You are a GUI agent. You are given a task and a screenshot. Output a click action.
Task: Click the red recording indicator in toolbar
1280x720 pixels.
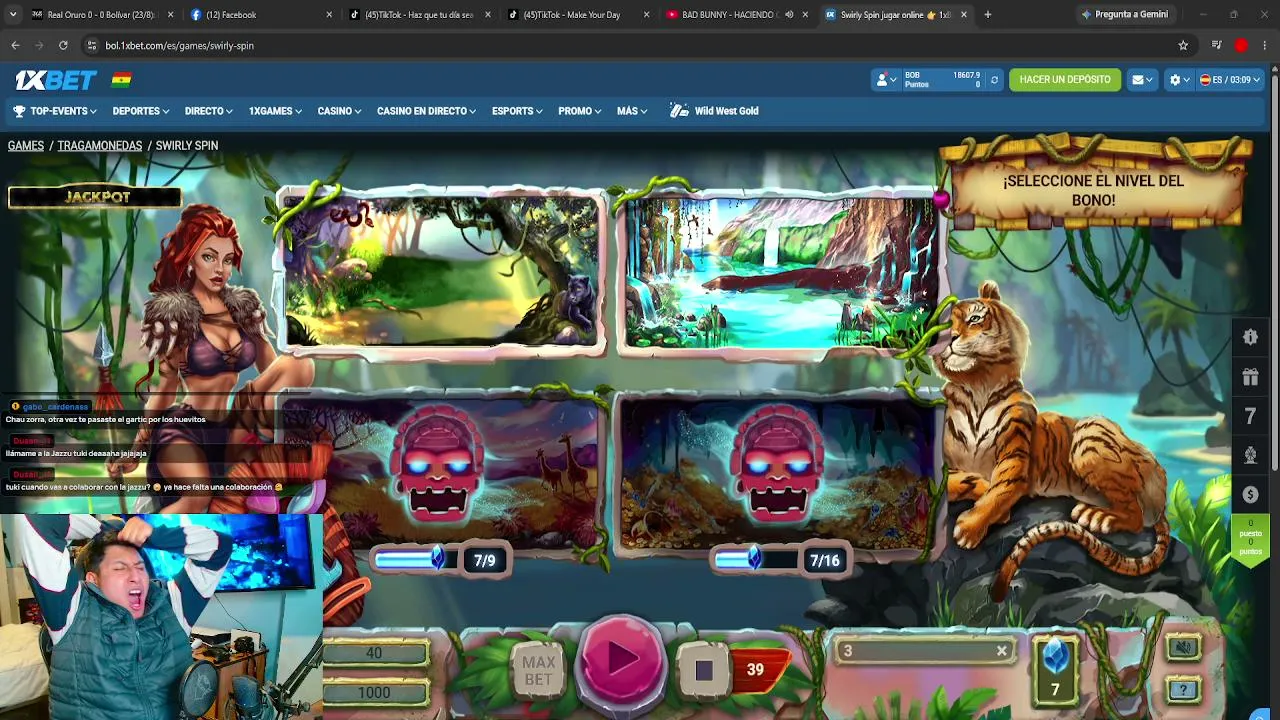[1241, 45]
